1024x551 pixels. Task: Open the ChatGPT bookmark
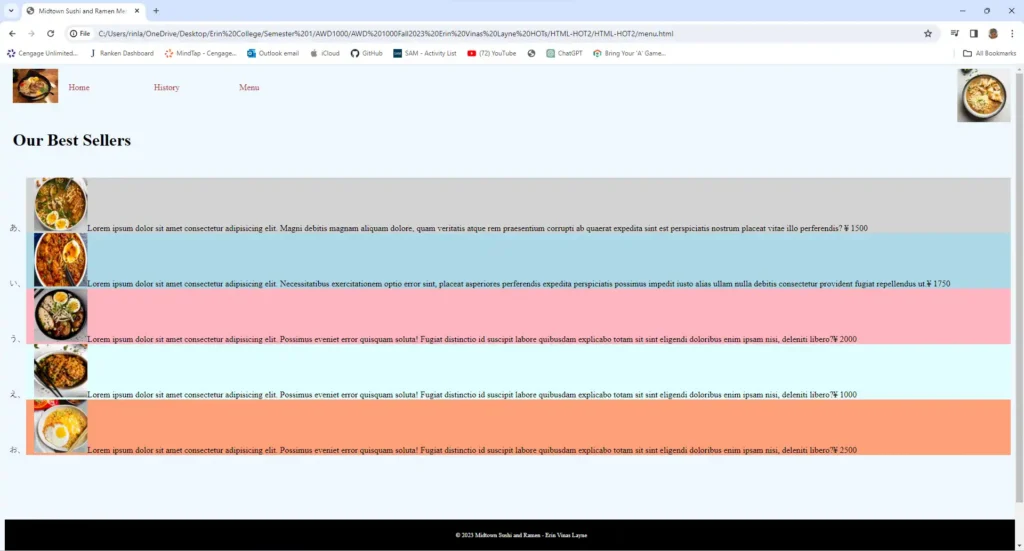(564, 54)
